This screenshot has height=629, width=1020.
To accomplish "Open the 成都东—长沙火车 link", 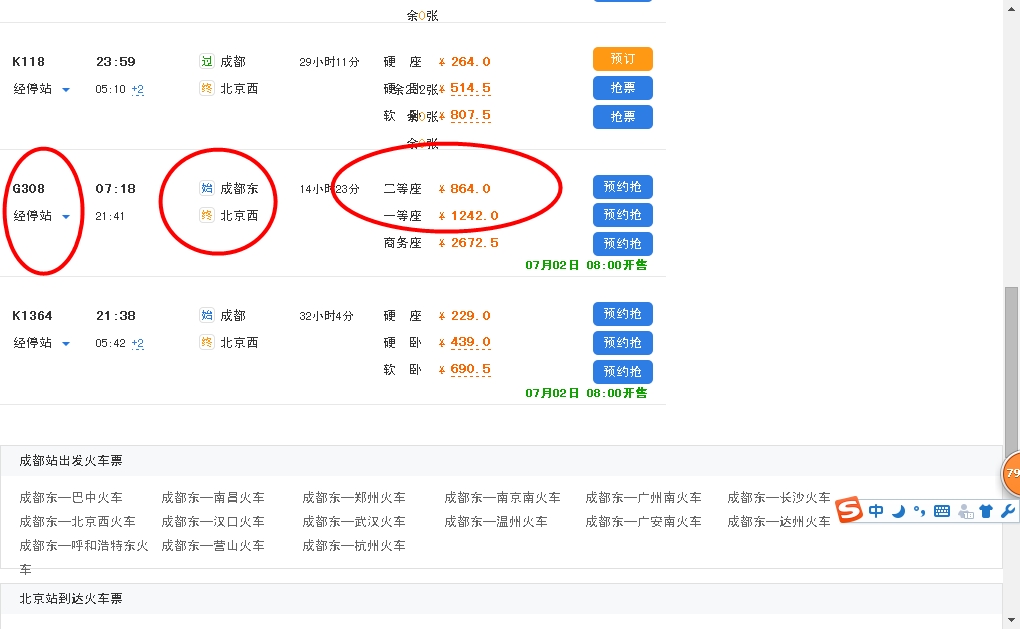I will [x=779, y=498].
